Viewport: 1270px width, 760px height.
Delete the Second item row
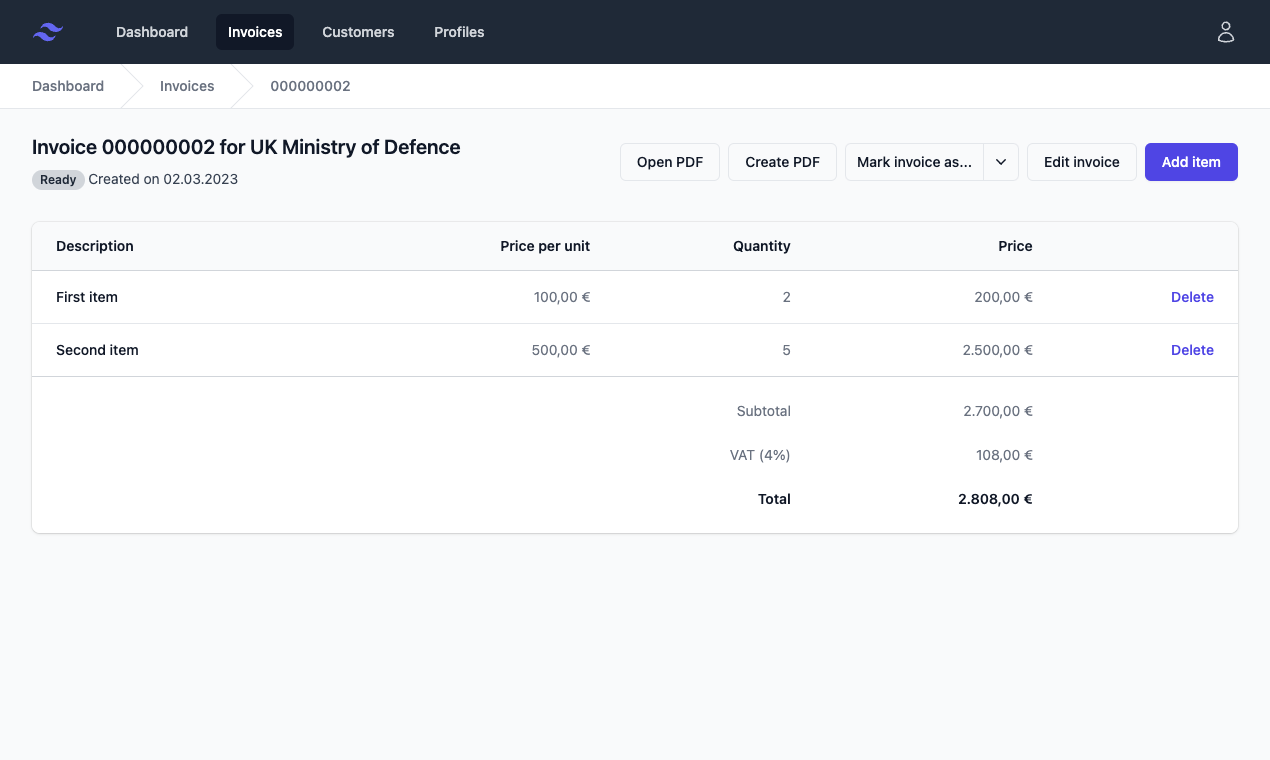click(1192, 350)
